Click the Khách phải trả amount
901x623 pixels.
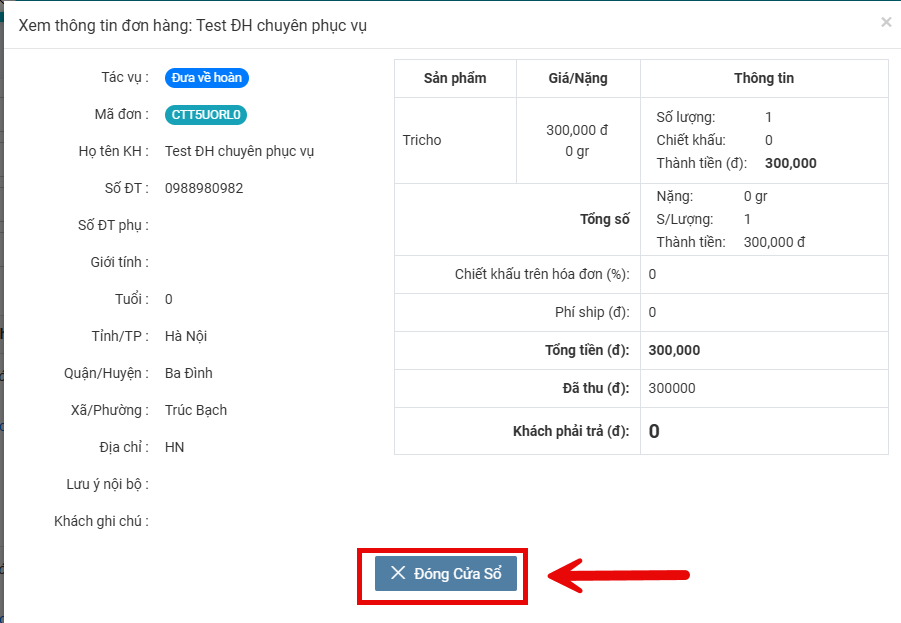[654, 431]
